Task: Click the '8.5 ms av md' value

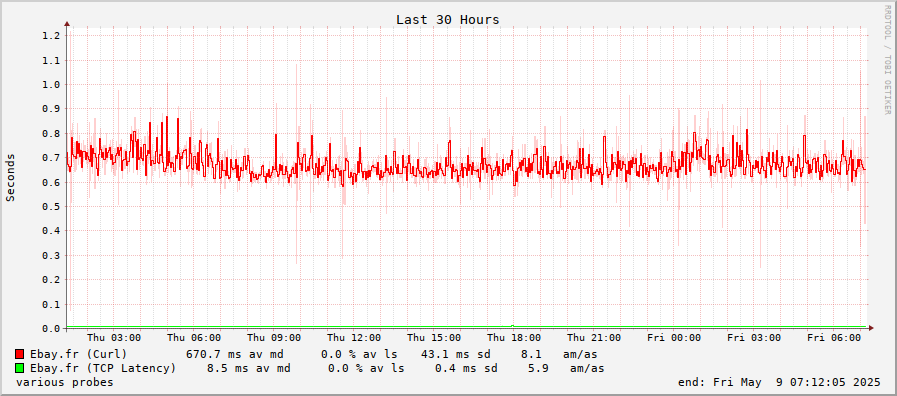Action: tap(248, 368)
